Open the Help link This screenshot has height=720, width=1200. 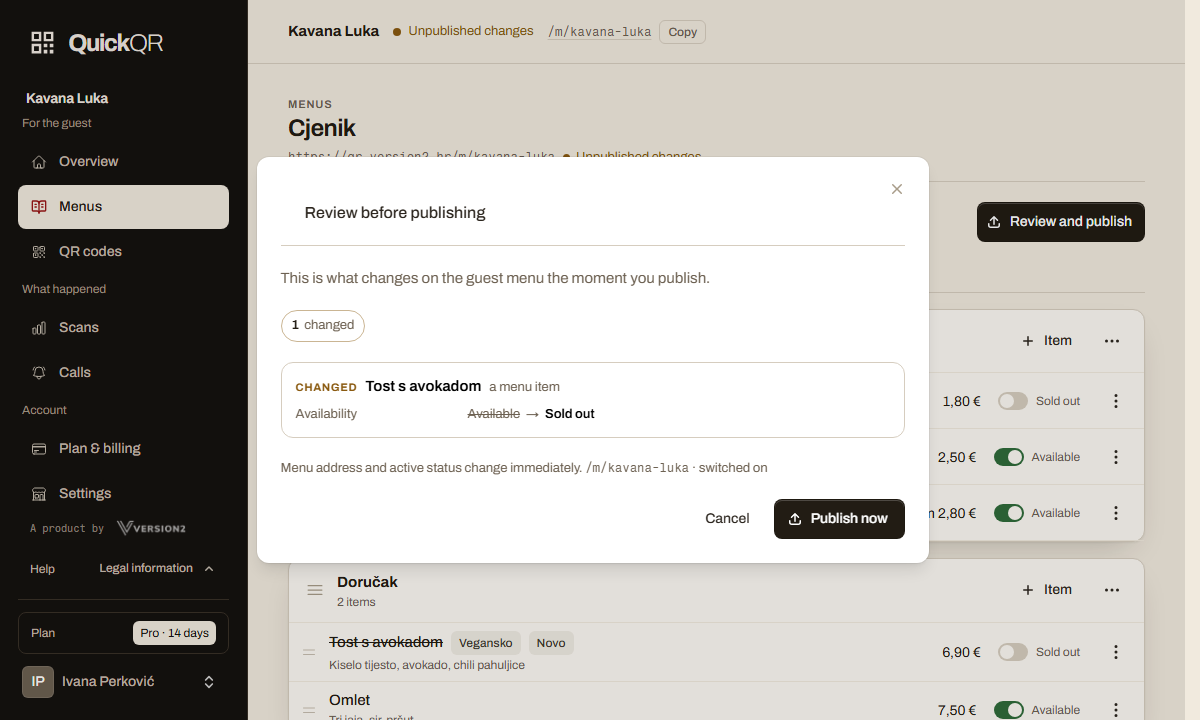pyautogui.click(x=42, y=569)
